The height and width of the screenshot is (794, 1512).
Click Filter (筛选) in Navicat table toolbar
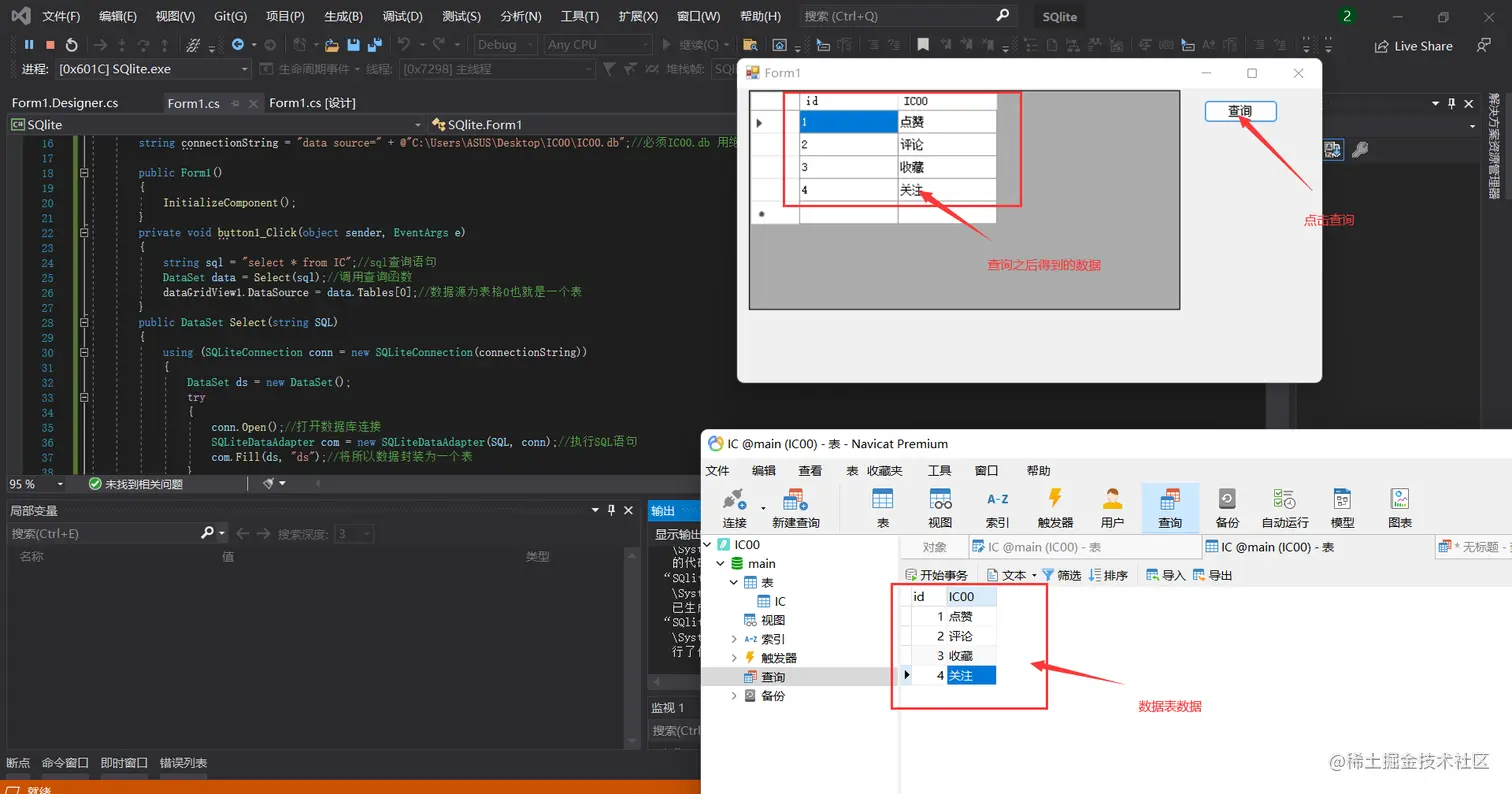click(x=1061, y=575)
